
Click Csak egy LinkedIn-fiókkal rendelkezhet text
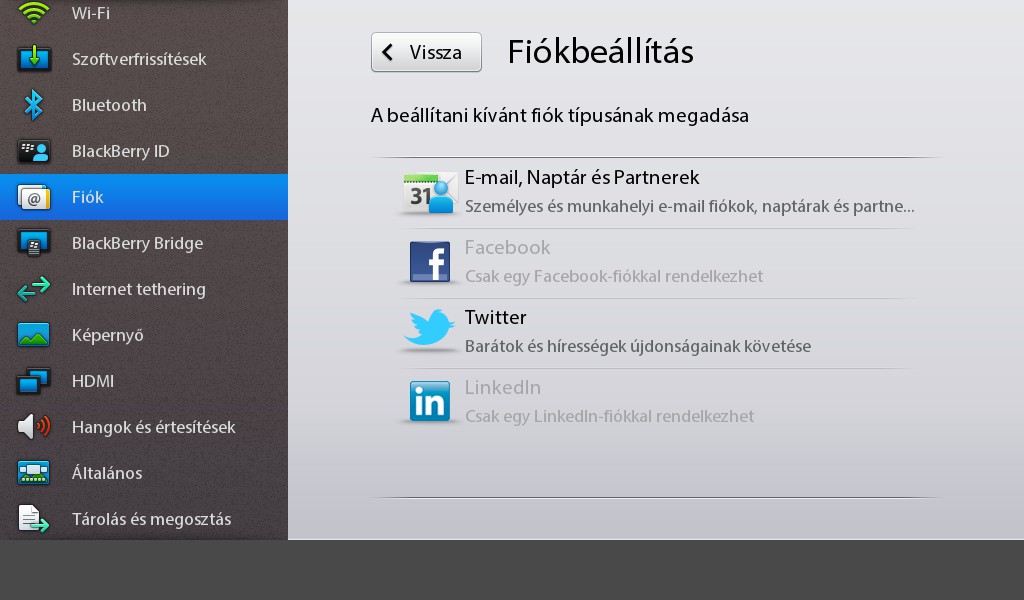[x=609, y=417]
